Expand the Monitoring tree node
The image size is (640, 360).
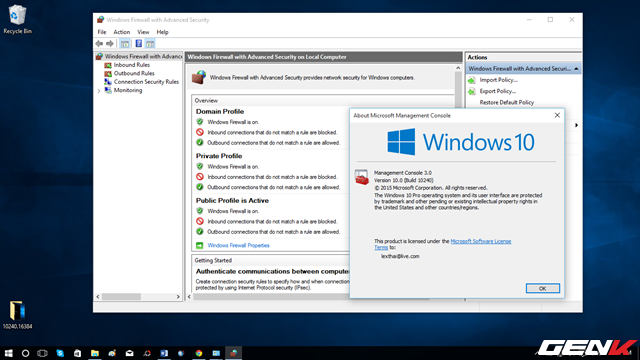[x=99, y=91]
